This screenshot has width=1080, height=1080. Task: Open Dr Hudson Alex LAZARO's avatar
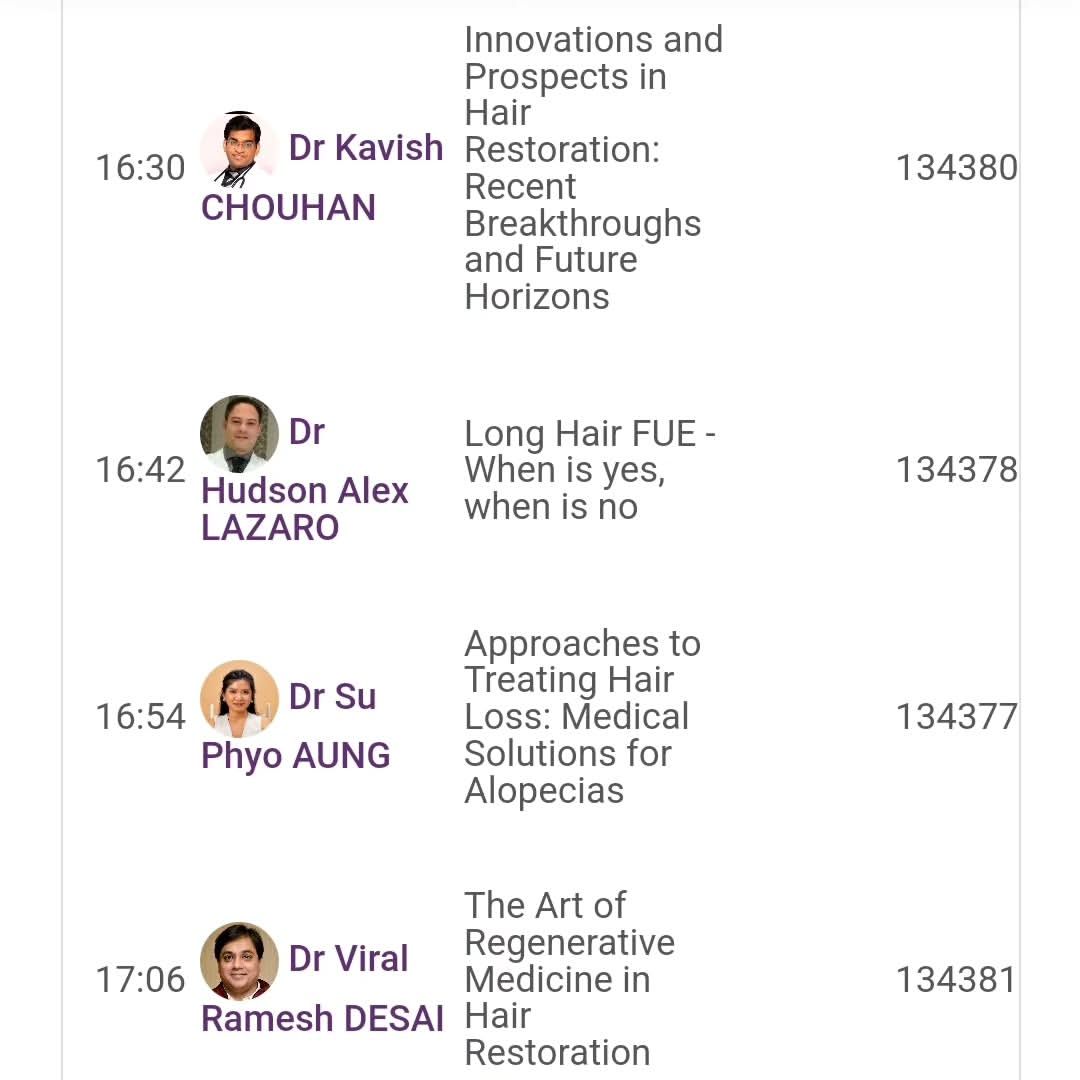(x=239, y=434)
